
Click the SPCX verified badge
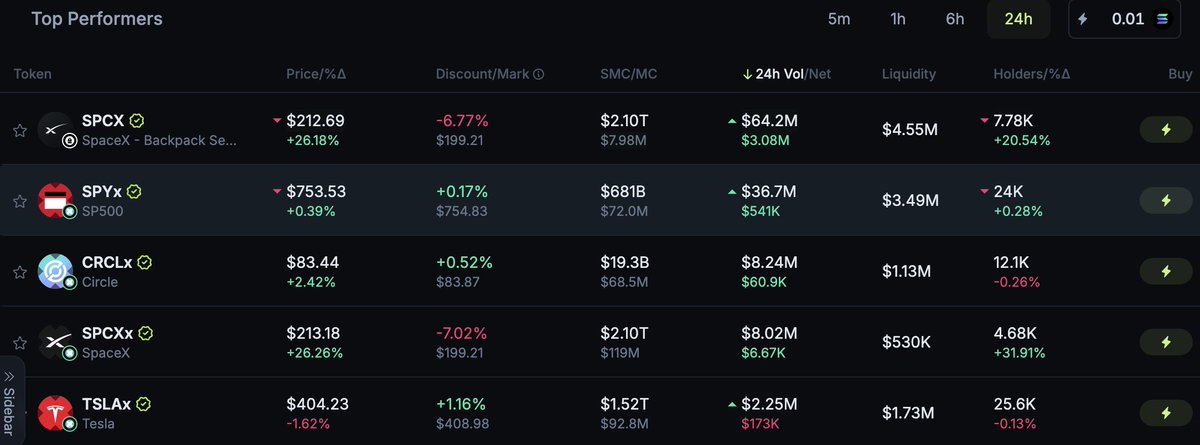[137, 120]
